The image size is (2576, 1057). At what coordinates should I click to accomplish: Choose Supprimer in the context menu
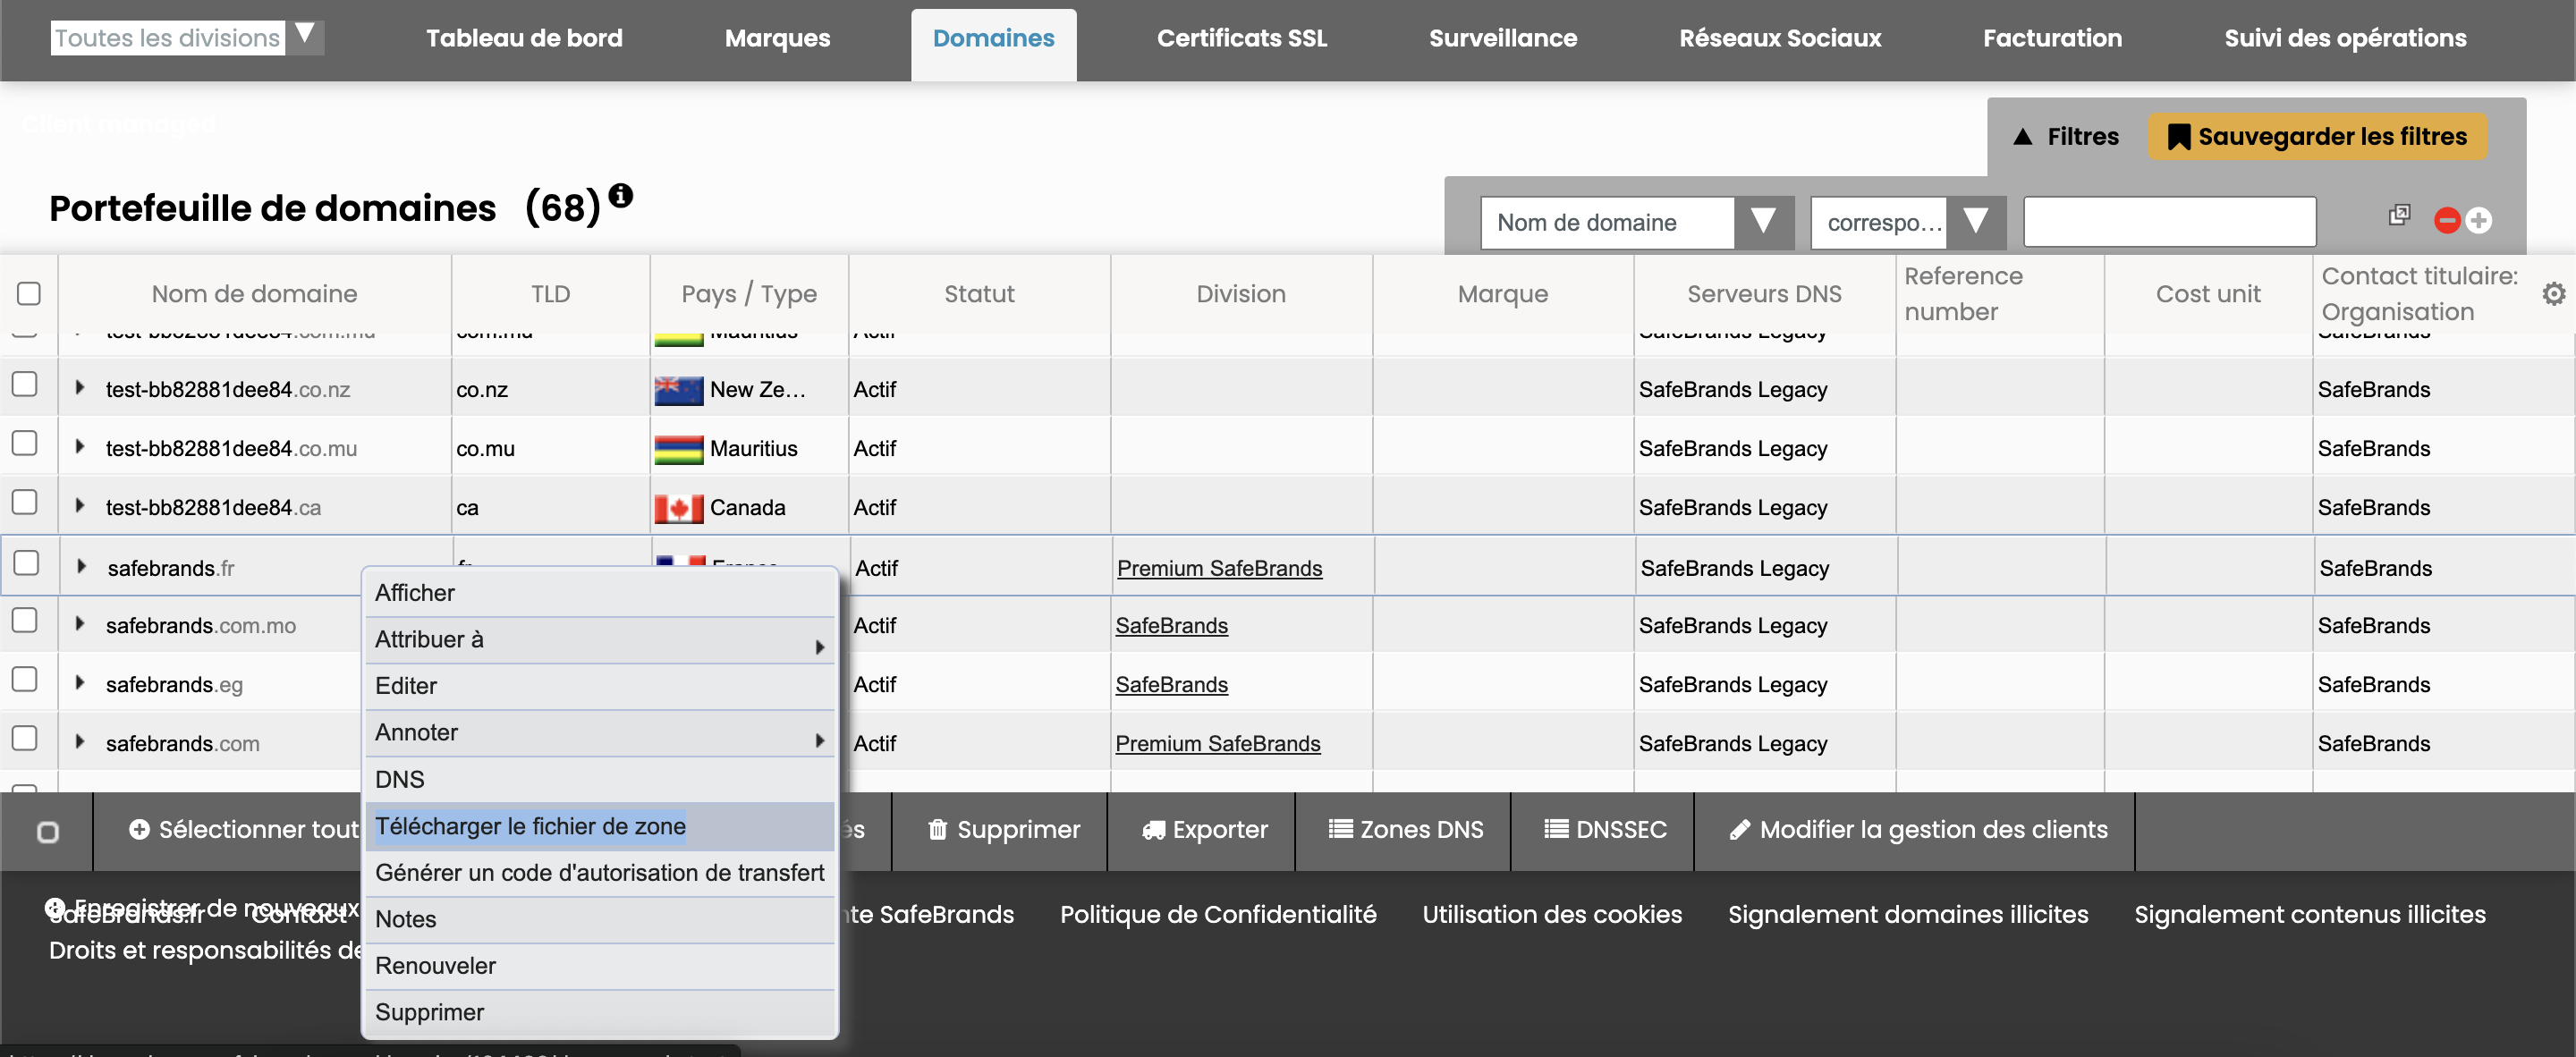point(600,1013)
